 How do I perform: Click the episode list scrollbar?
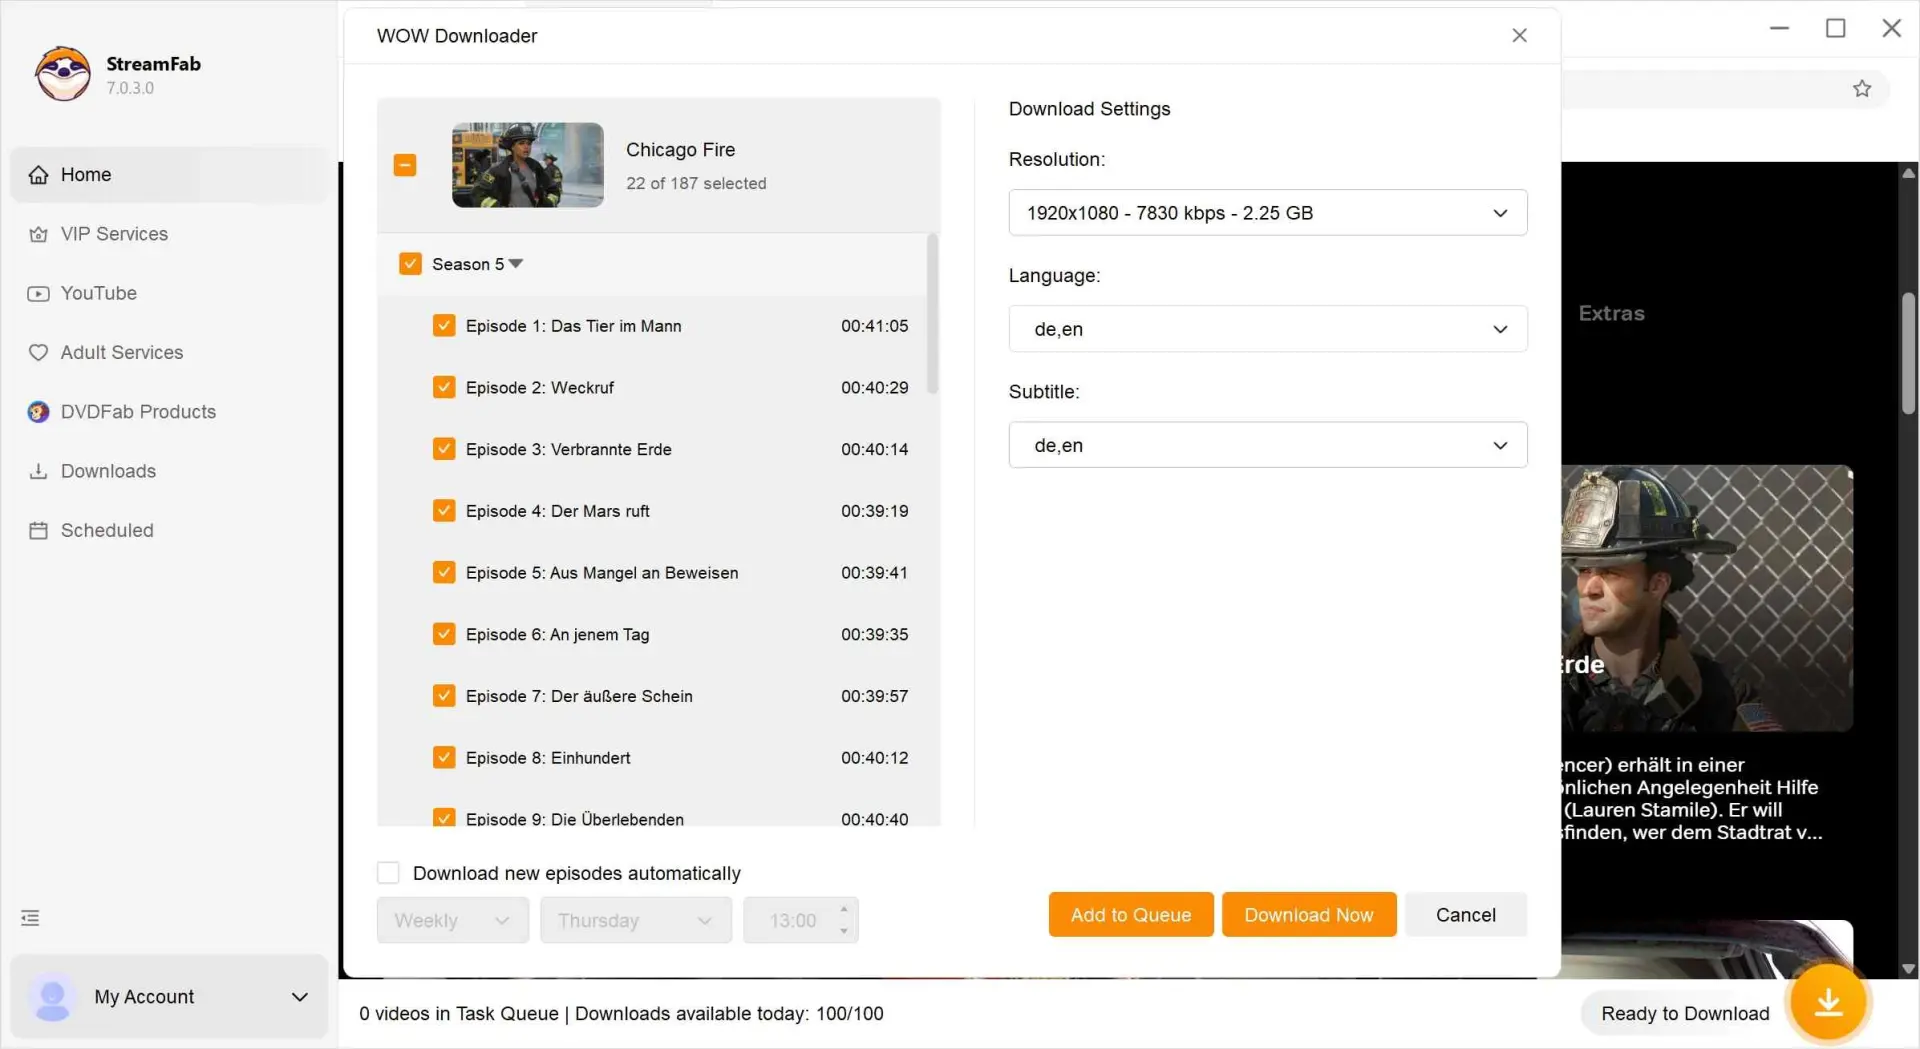click(x=932, y=314)
